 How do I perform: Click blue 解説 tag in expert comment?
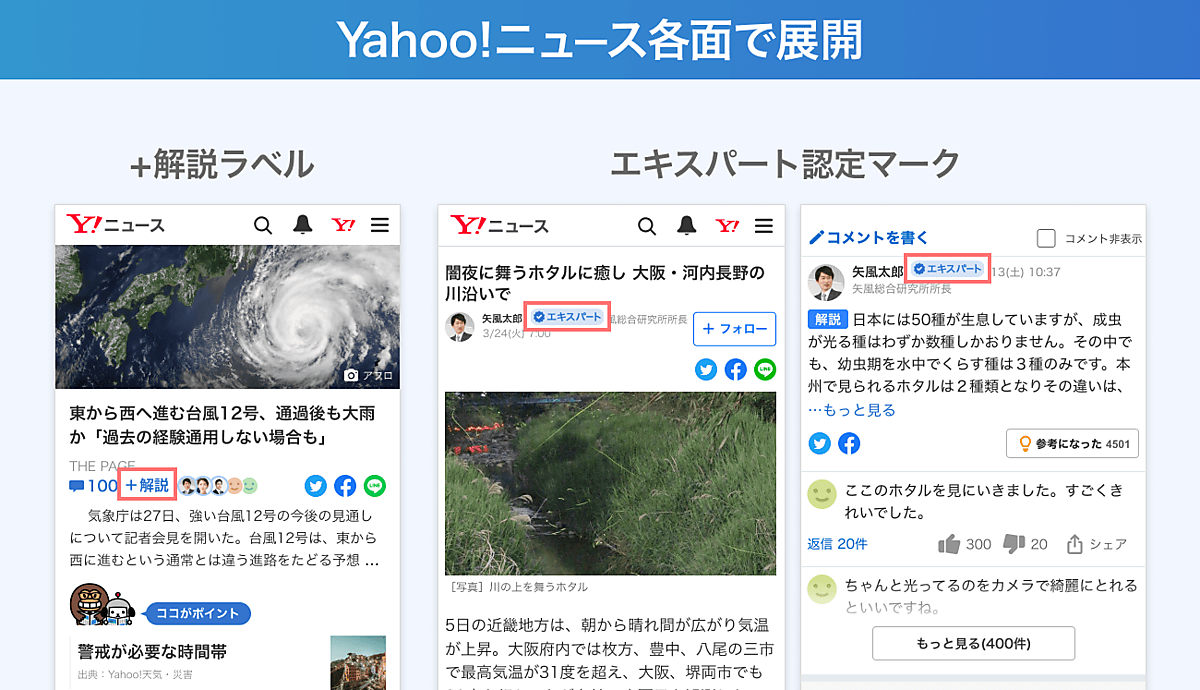pos(827,320)
